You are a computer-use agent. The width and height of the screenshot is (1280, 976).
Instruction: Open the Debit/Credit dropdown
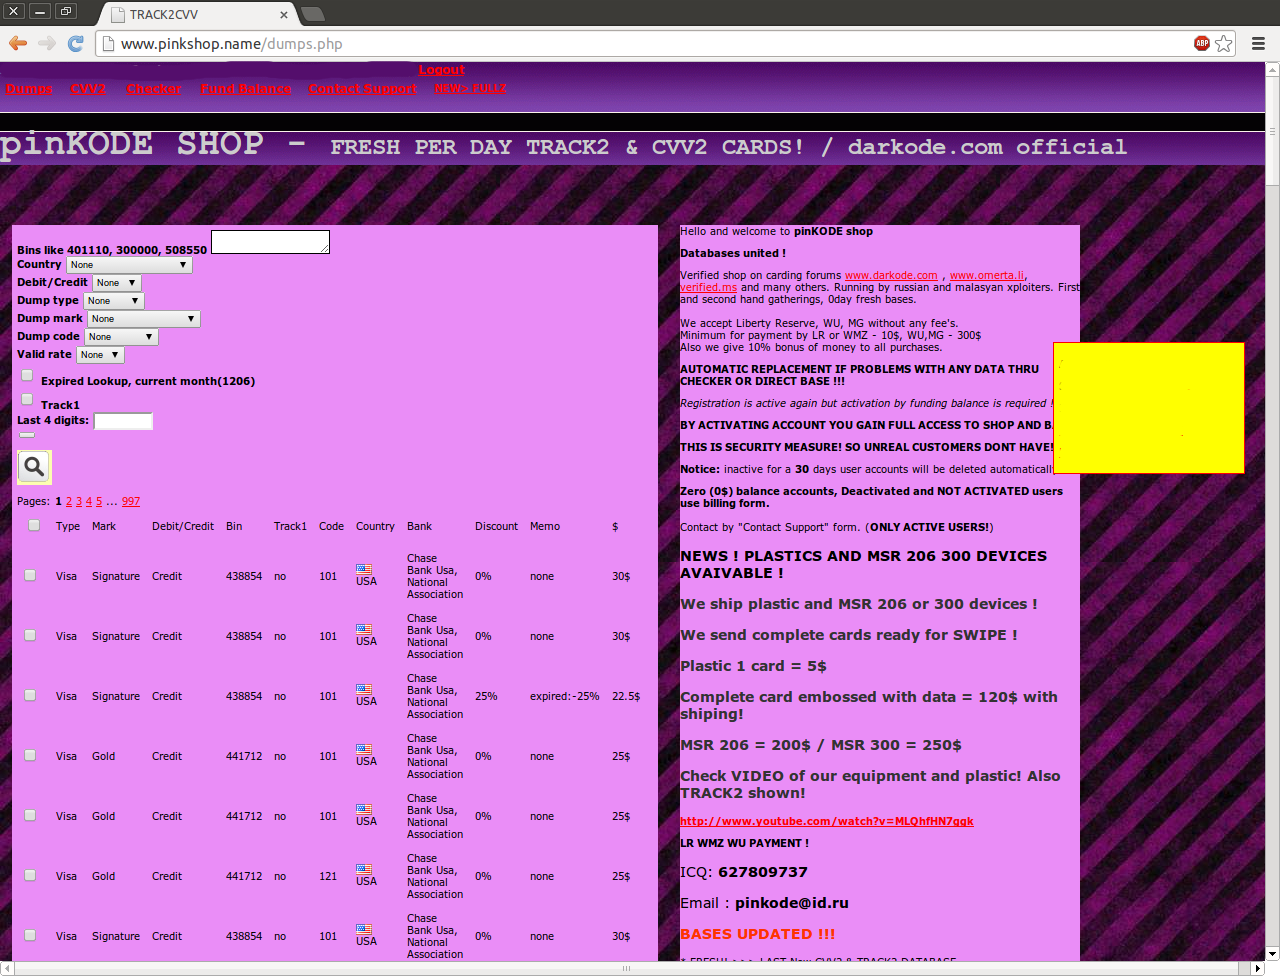point(117,283)
